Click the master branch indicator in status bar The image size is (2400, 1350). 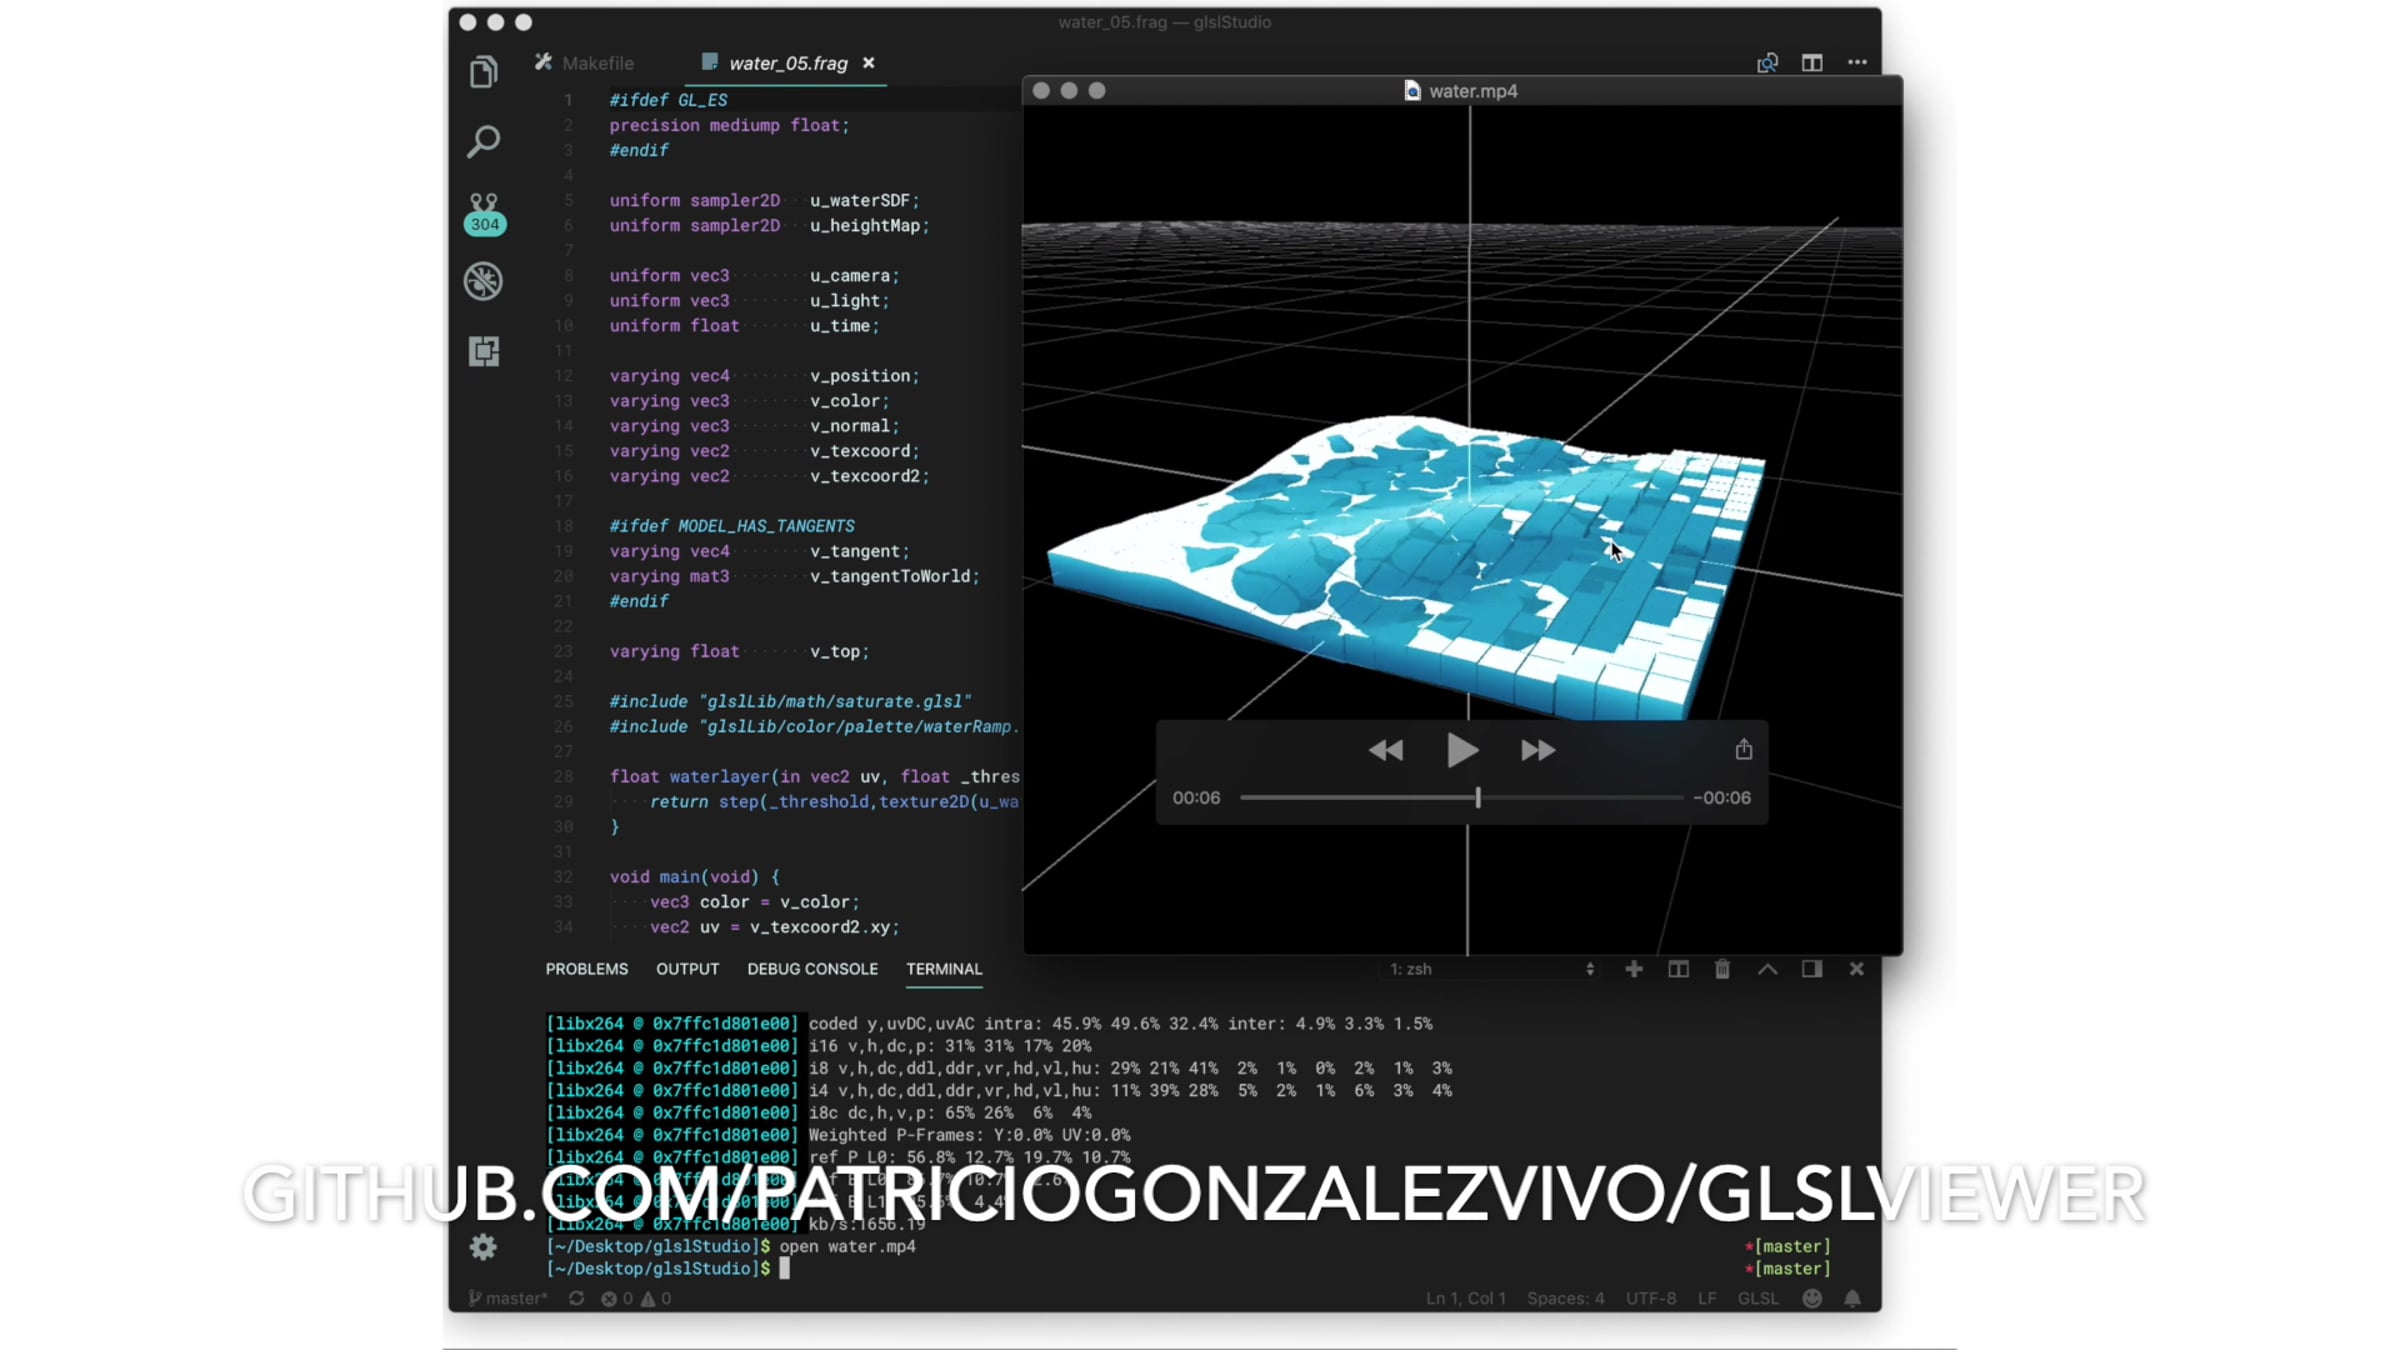coord(509,1298)
